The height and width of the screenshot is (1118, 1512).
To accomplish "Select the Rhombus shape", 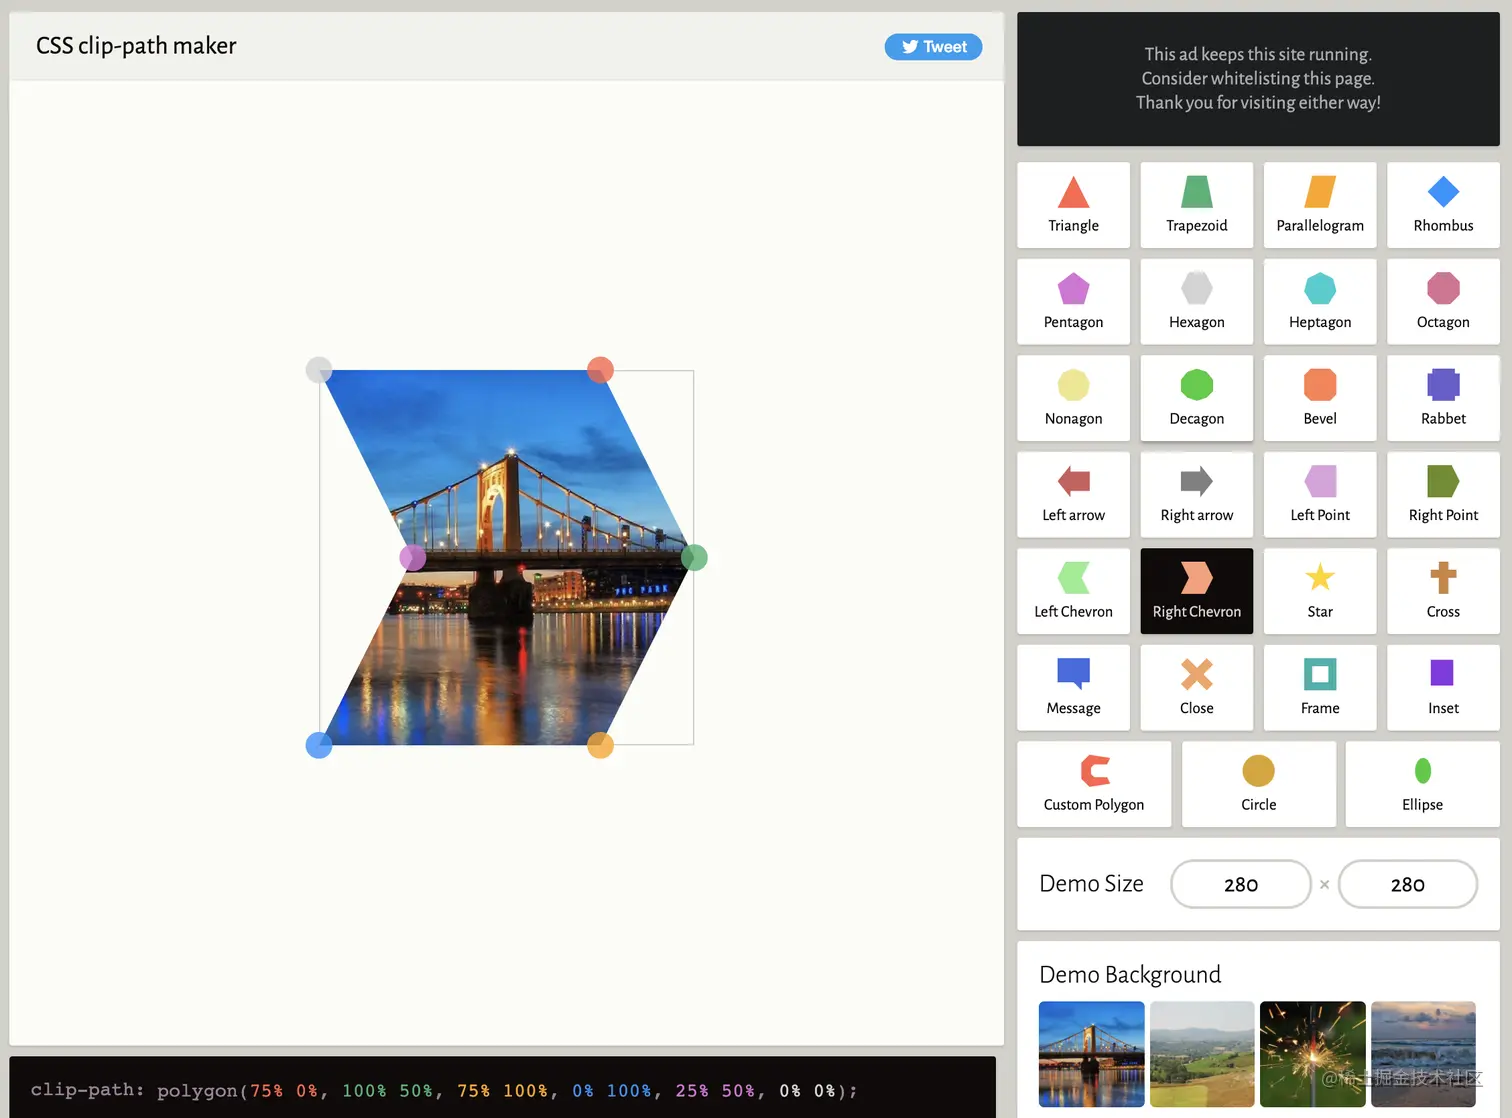I will (x=1443, y=205).
